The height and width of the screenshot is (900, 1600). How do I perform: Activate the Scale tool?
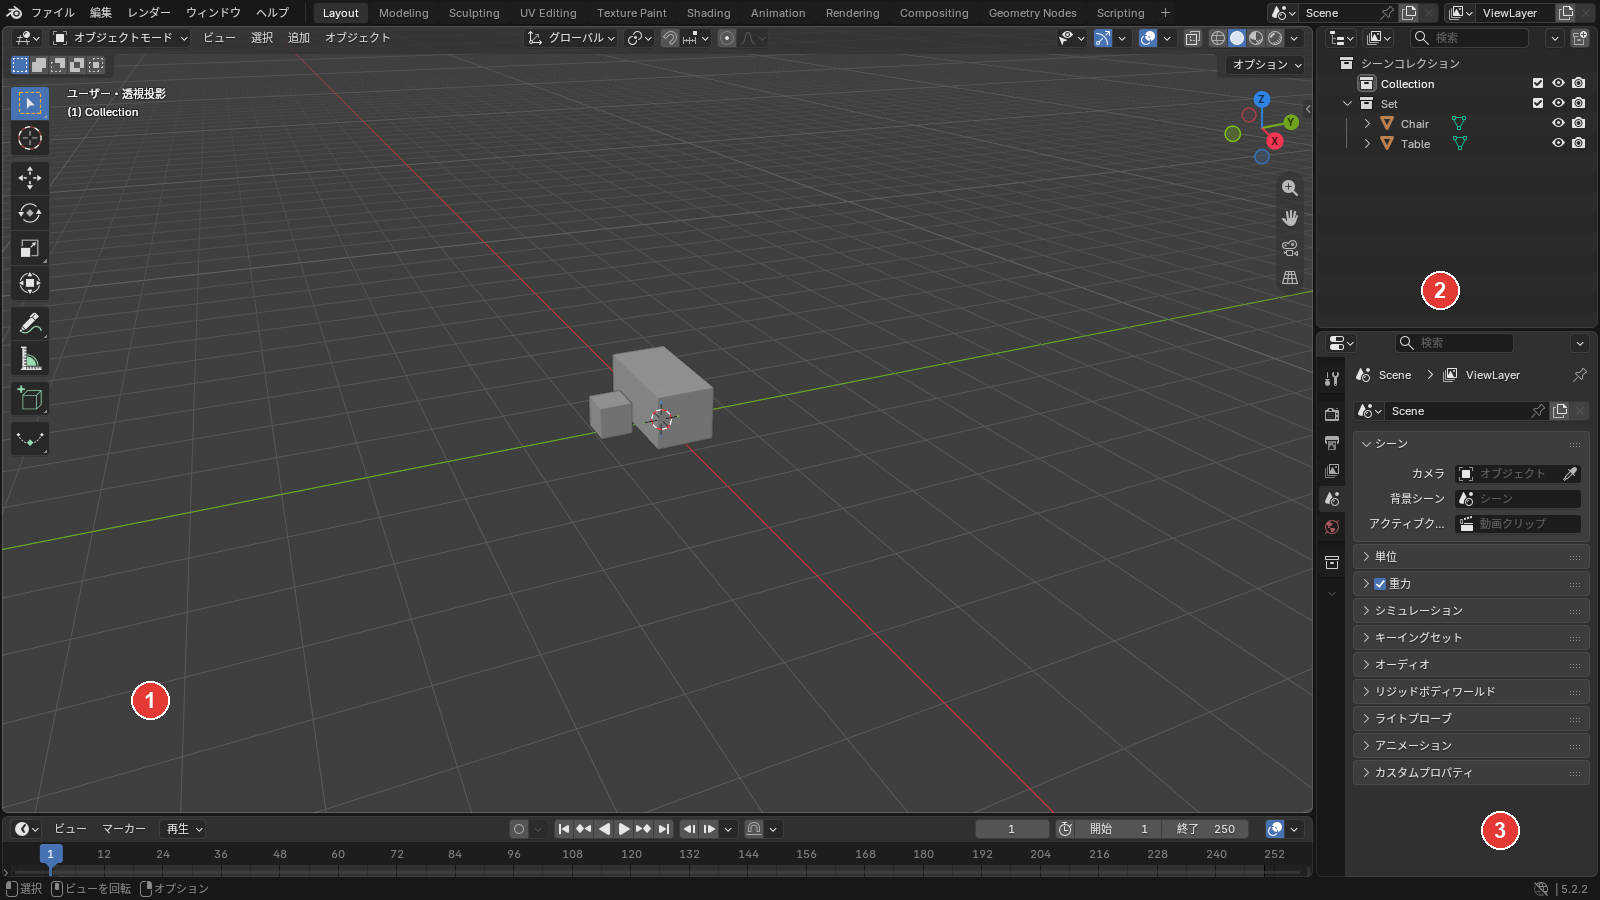tap(30, 248)
